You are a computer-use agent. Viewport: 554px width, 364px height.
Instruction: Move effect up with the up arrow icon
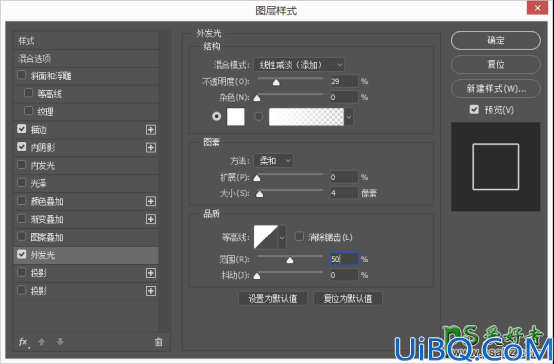(x=42, y=342)
